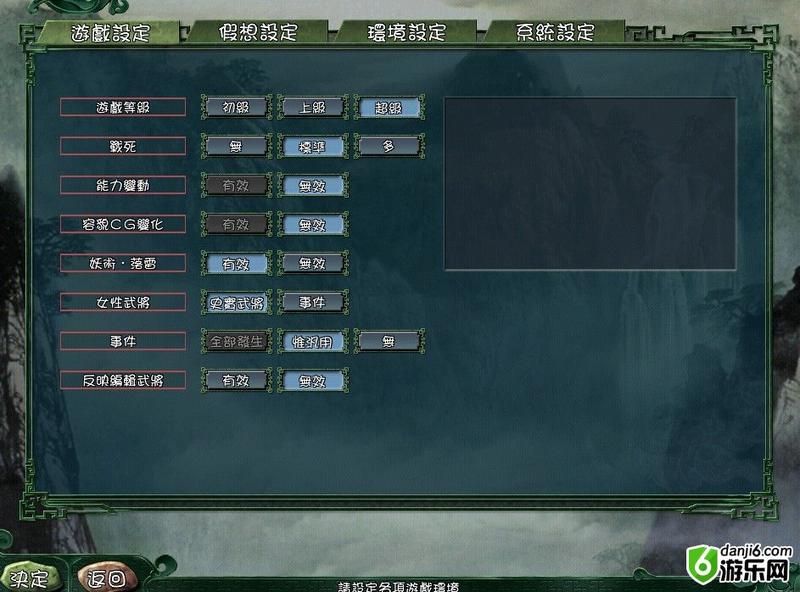Choose 有效 for 容貌CG變化
Viewport: 800px width, 592px height.
[236, 225]
